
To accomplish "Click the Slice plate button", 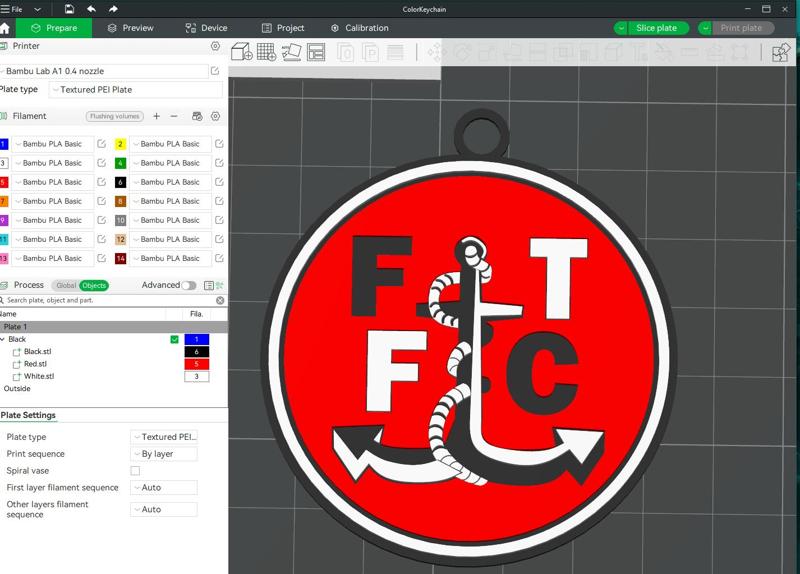I will pyautogui.click(x=657, y=28).
